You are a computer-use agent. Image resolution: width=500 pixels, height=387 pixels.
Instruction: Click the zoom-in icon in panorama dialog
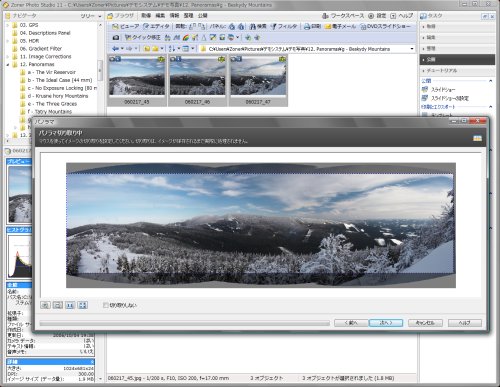click(x=45, y=305)
